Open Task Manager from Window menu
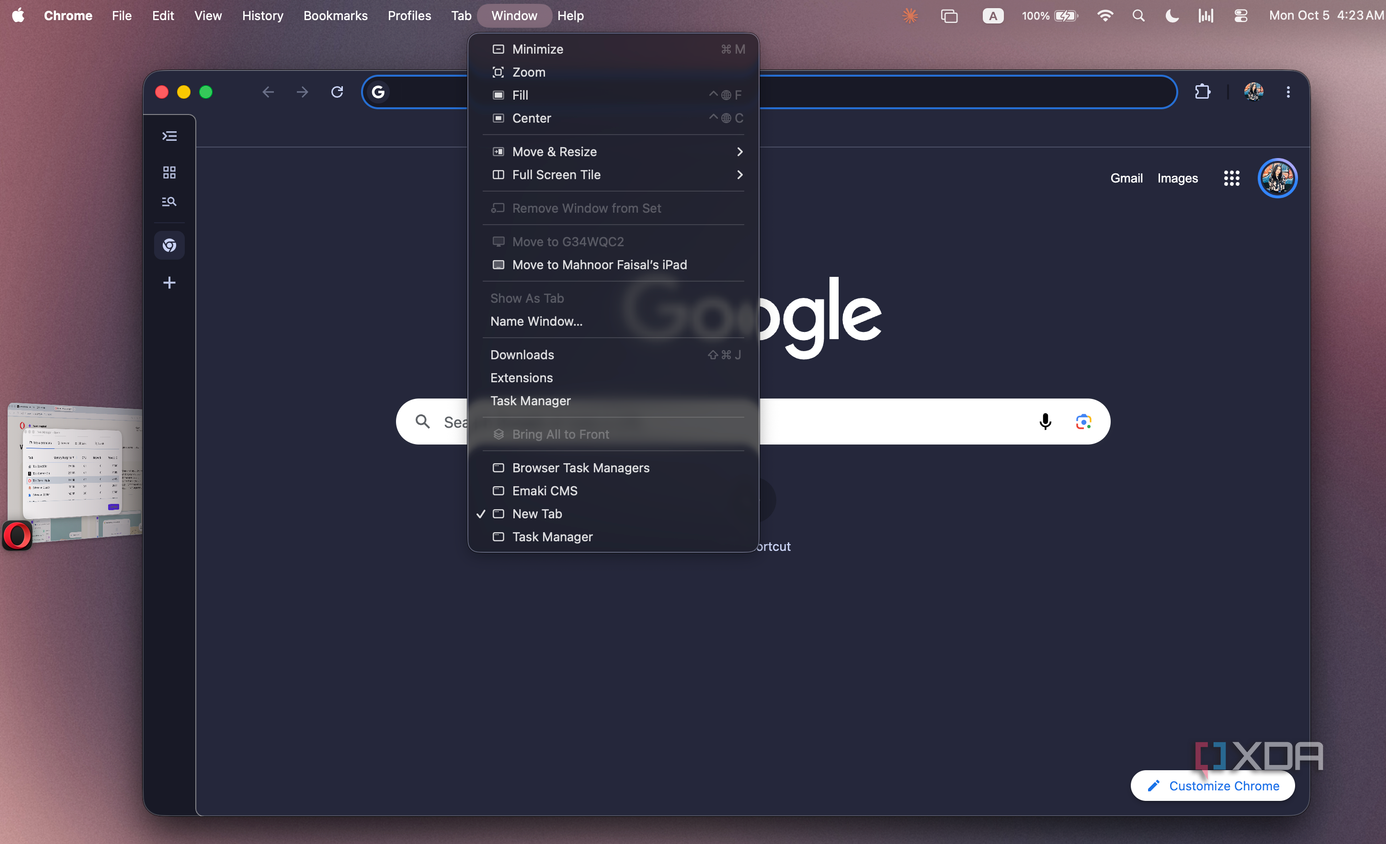This screenshot has height=844, width=1386. pos(613,401)
